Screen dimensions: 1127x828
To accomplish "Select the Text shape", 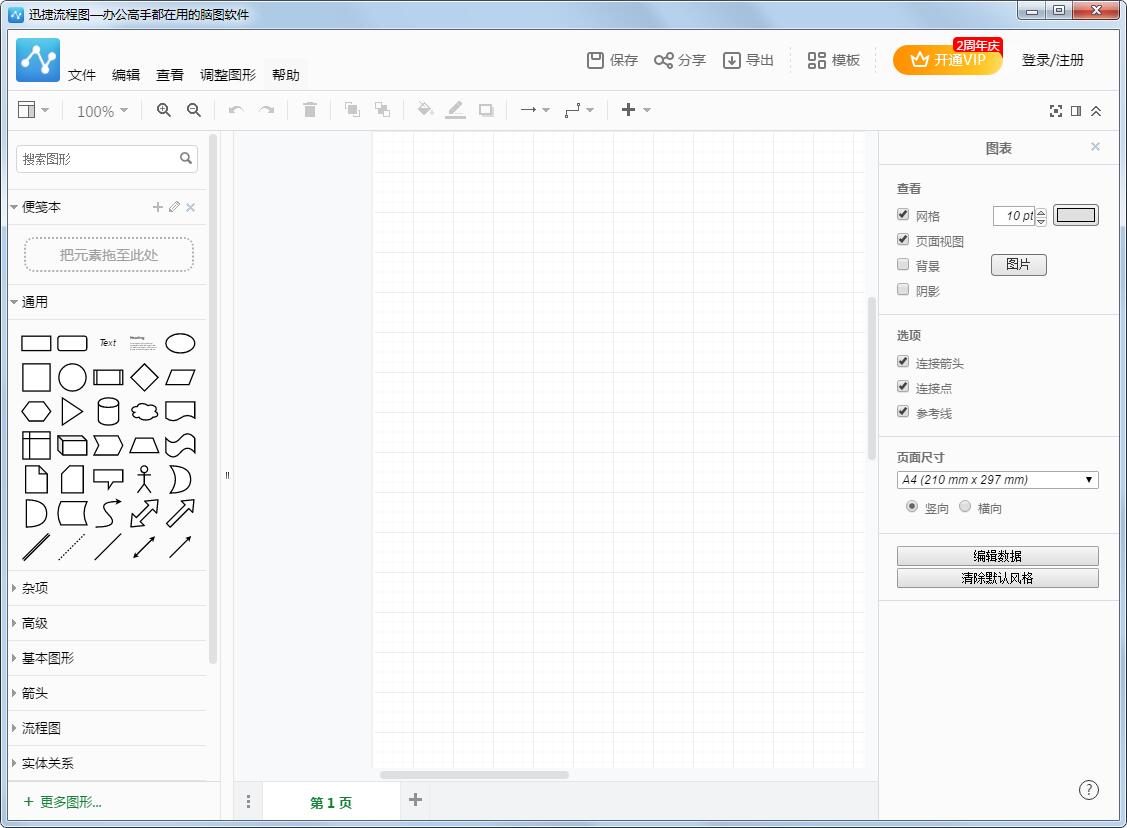I will click(108, 343).
